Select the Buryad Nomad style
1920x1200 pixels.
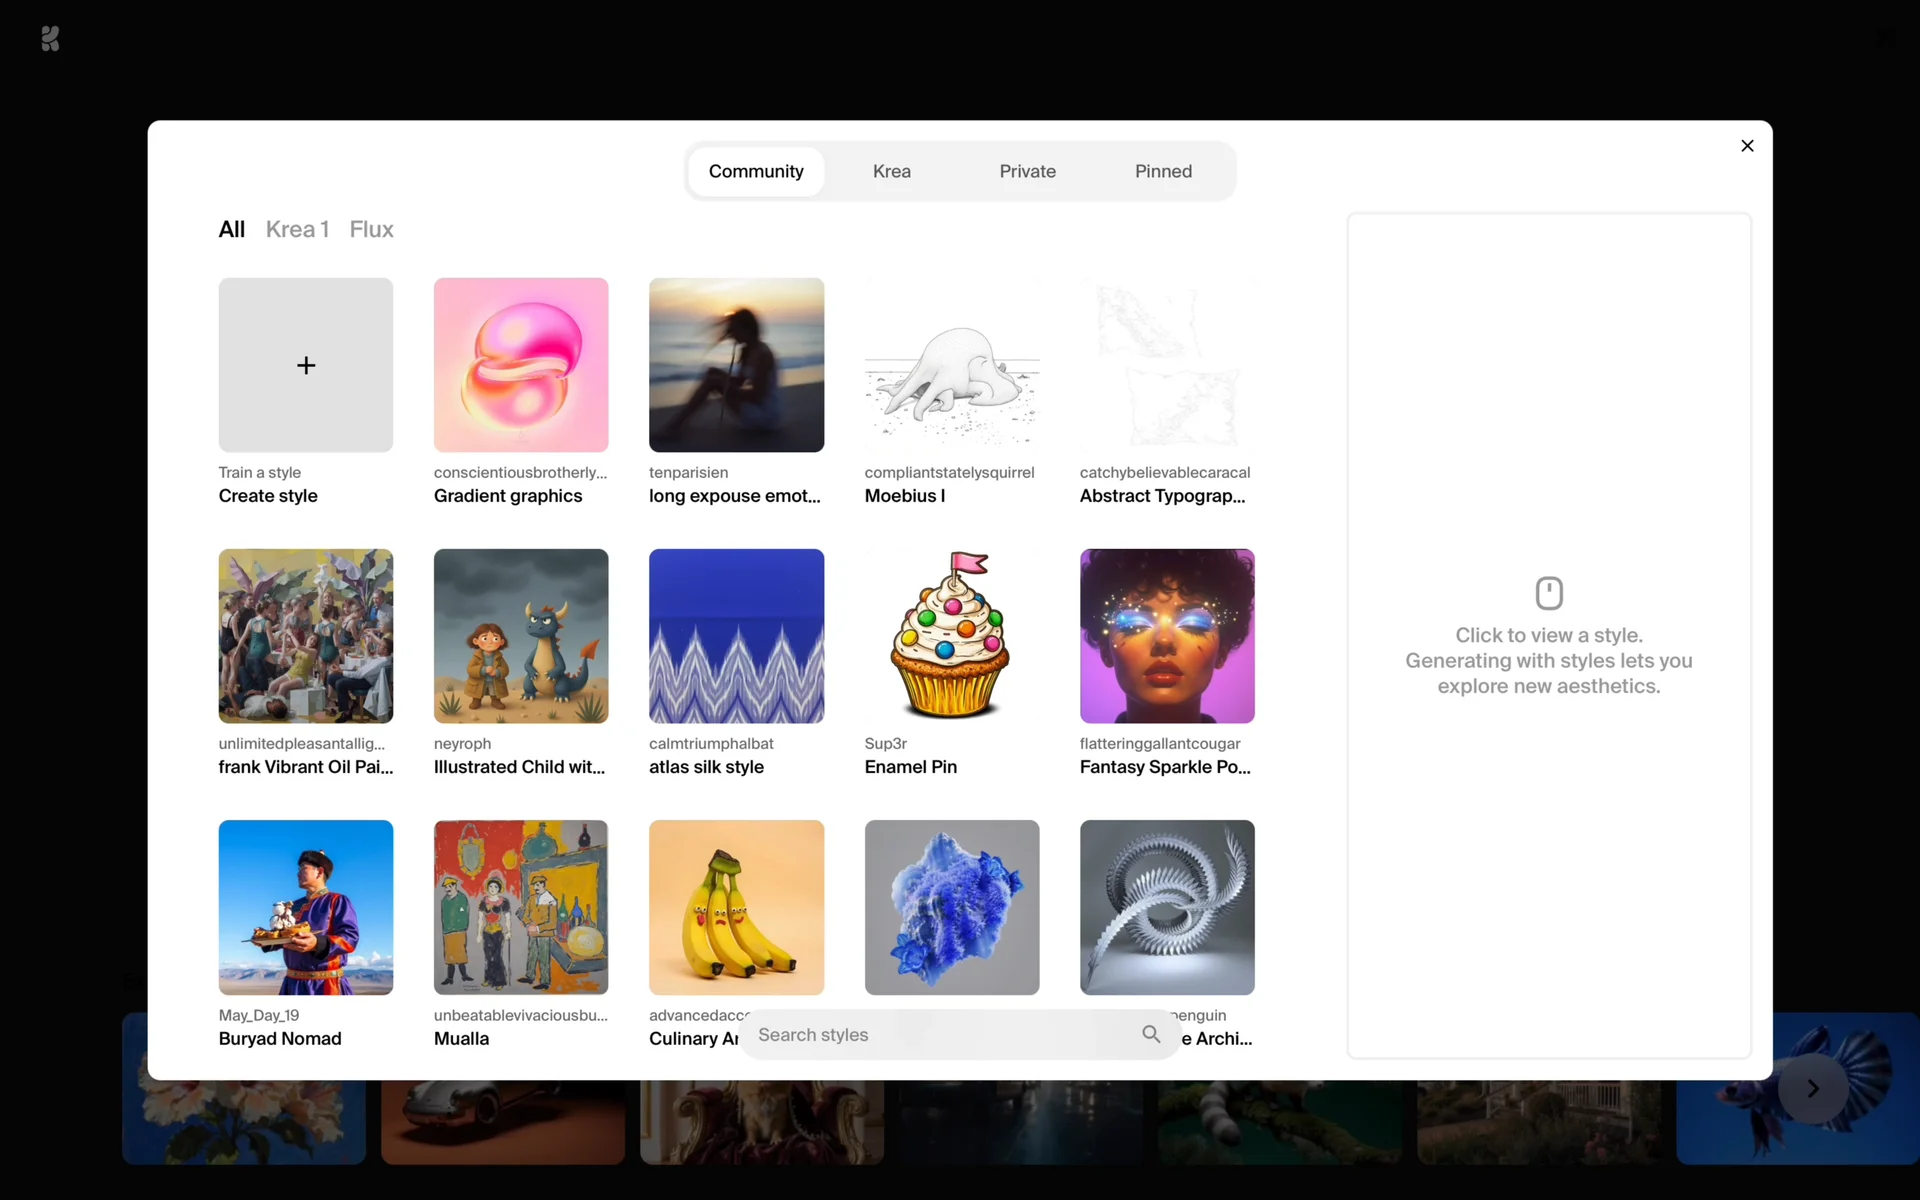[x=306, y=907]
